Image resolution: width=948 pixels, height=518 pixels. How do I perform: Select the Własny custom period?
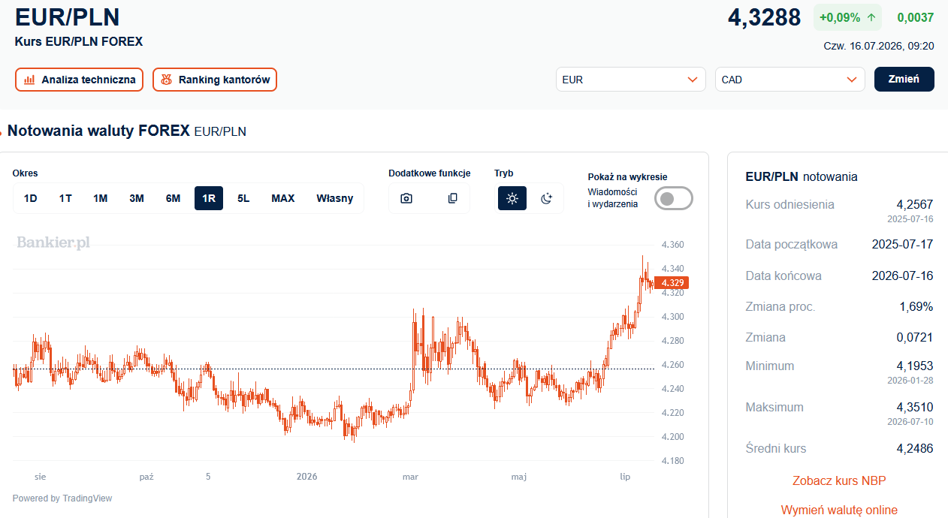(335, 198)
